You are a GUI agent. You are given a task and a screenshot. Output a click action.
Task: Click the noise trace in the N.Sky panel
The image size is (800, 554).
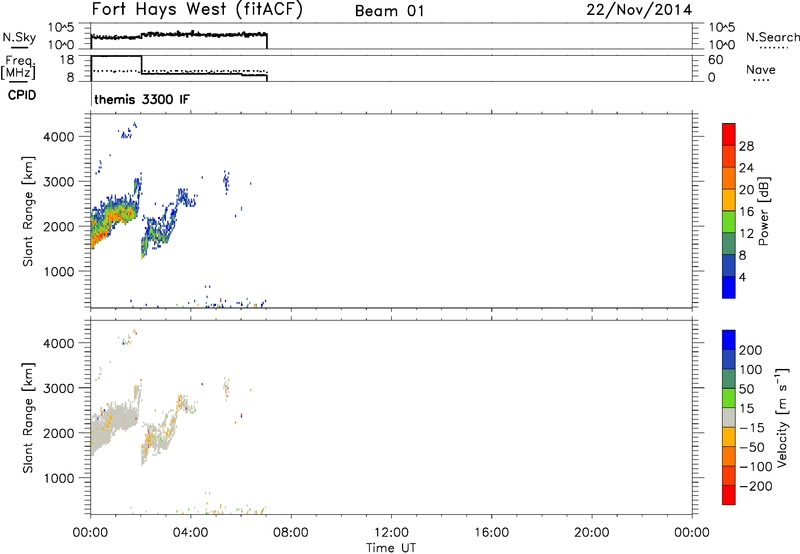click(179, 35)
